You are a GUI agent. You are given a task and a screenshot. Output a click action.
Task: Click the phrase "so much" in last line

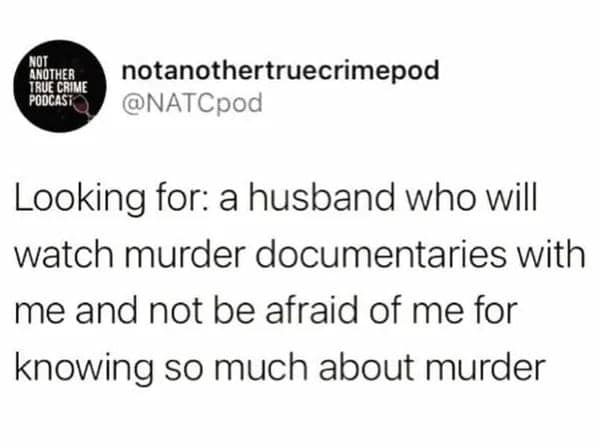click(x=236, y=367)
